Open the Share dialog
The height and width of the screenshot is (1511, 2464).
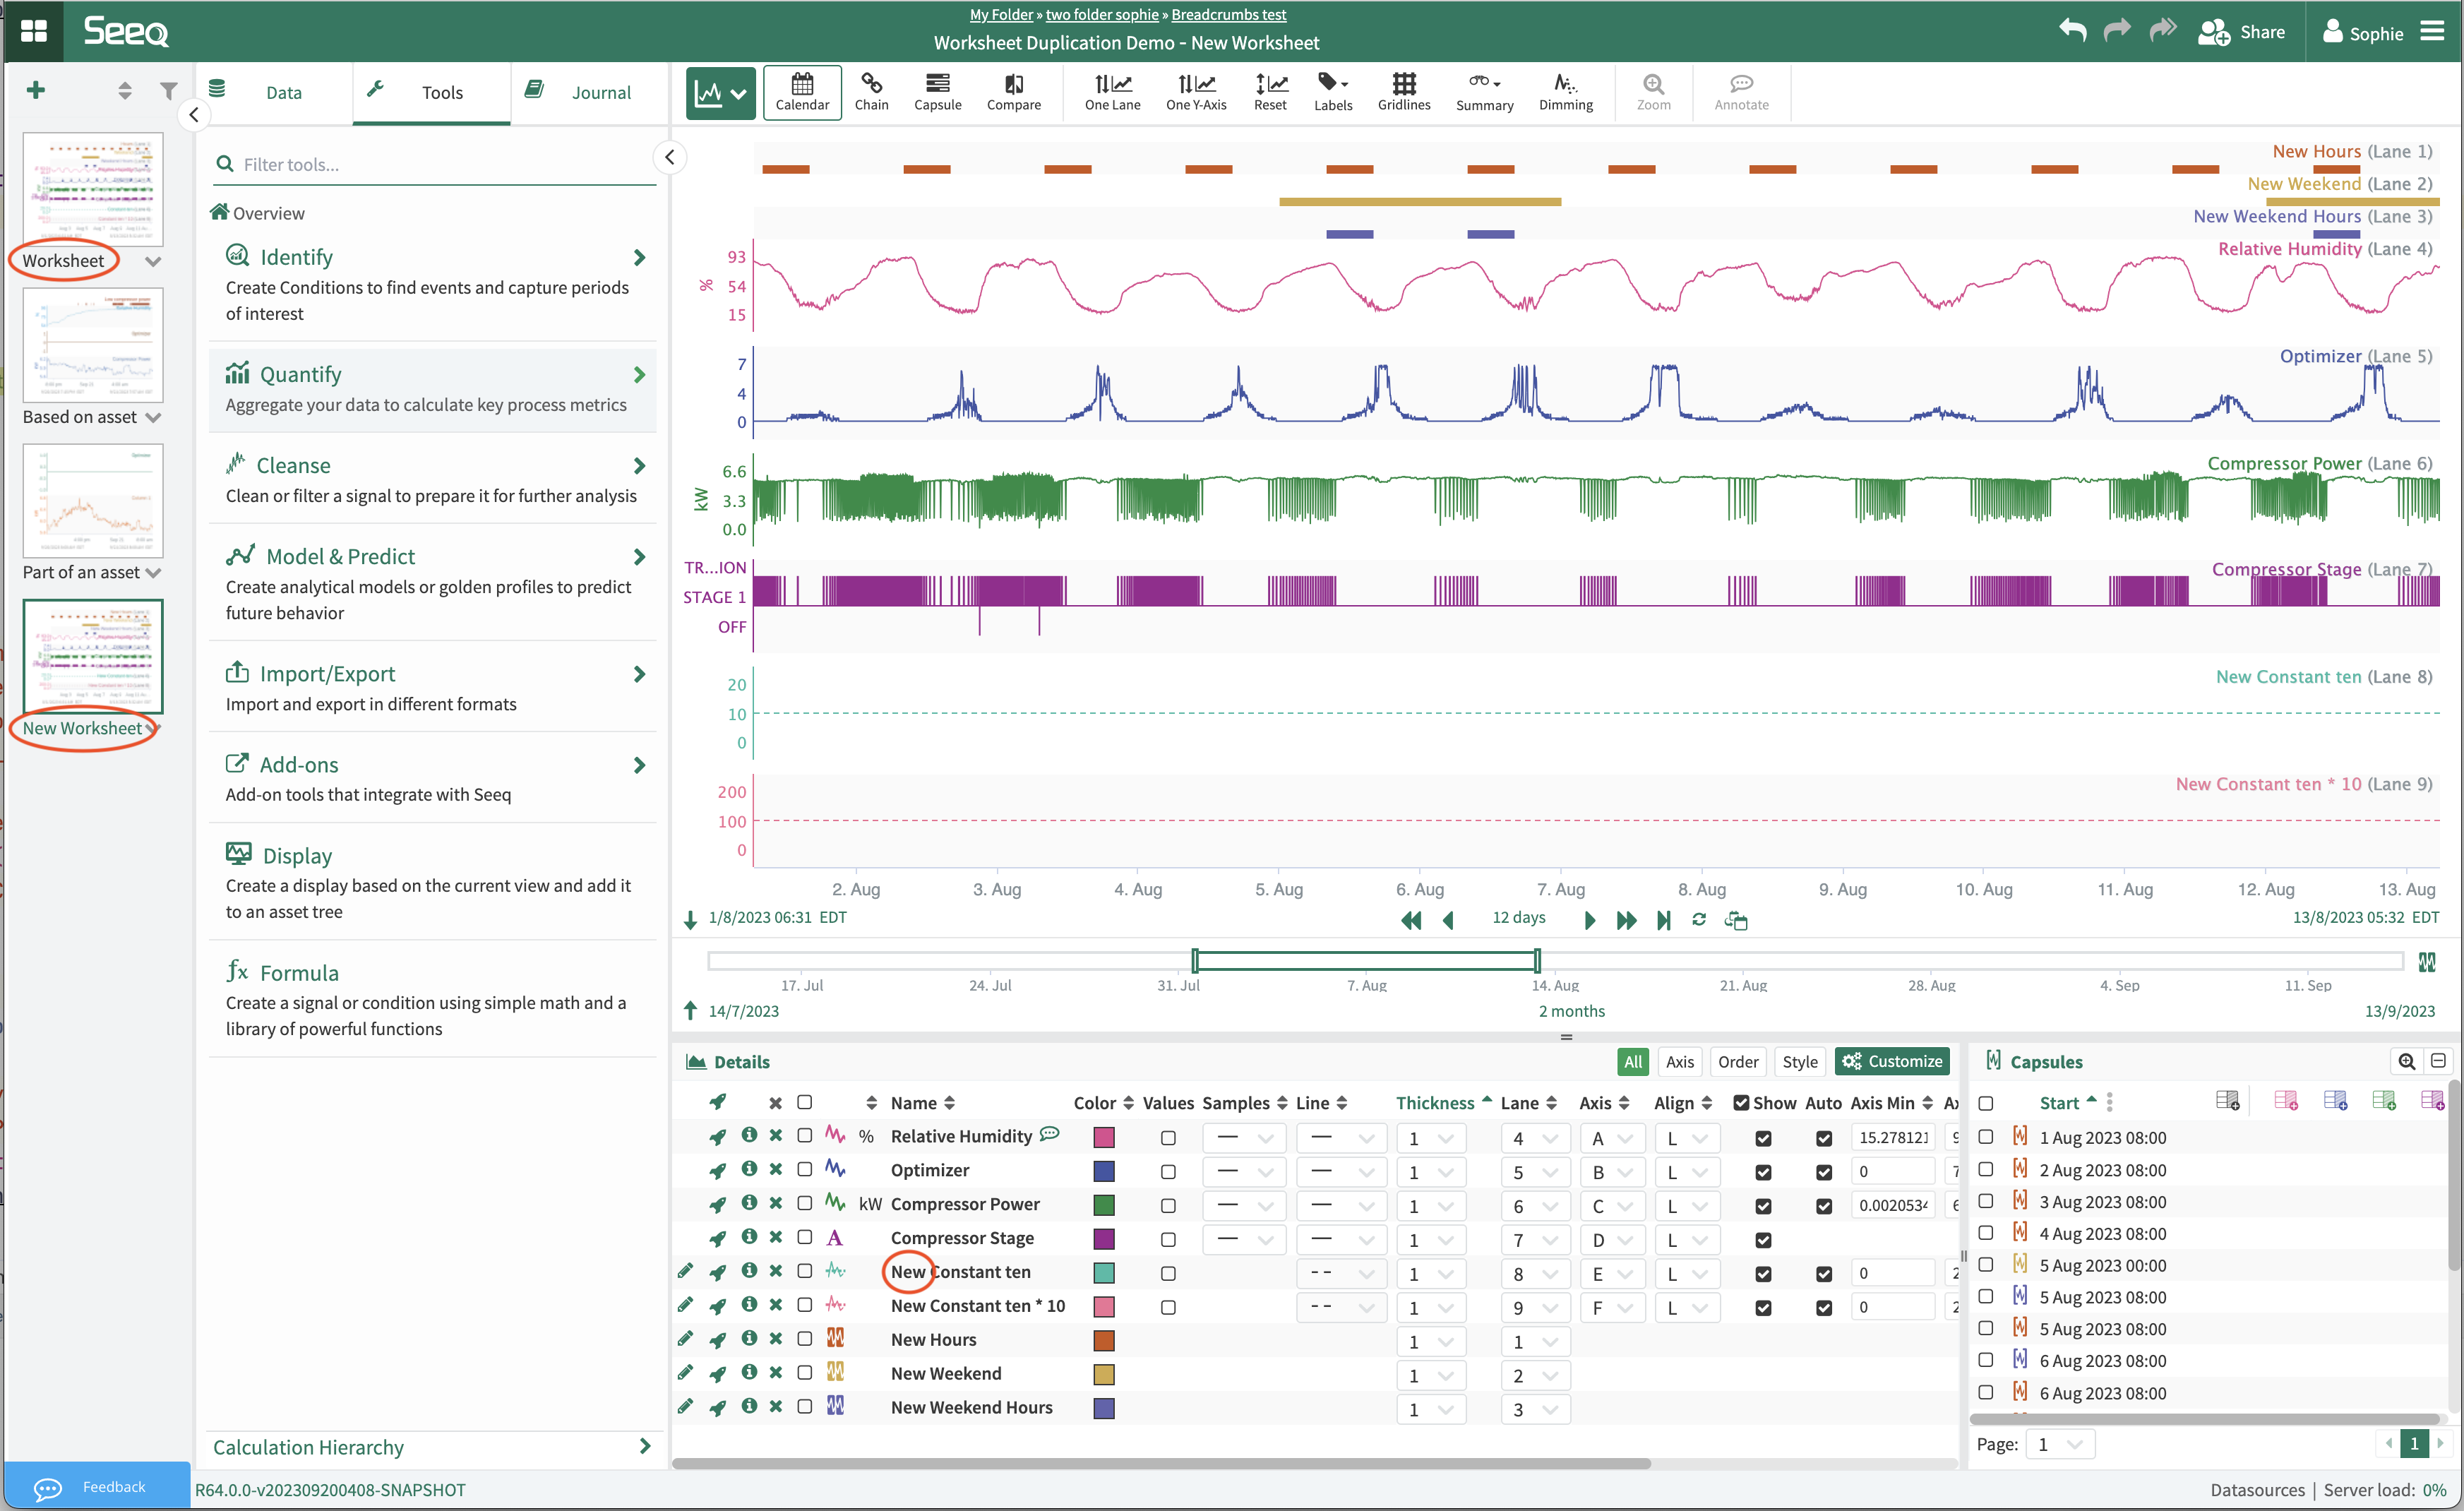[2241, 32]
